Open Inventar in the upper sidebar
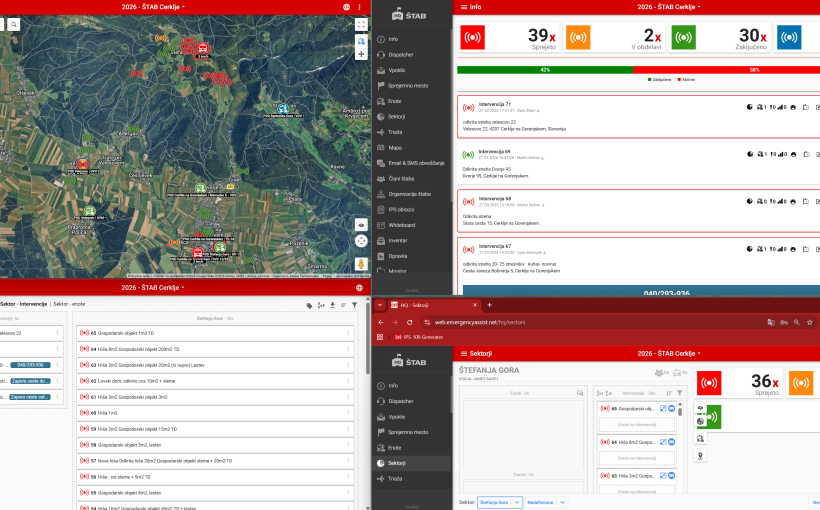The width and height of the screenshot is (820, 510). 398,240
